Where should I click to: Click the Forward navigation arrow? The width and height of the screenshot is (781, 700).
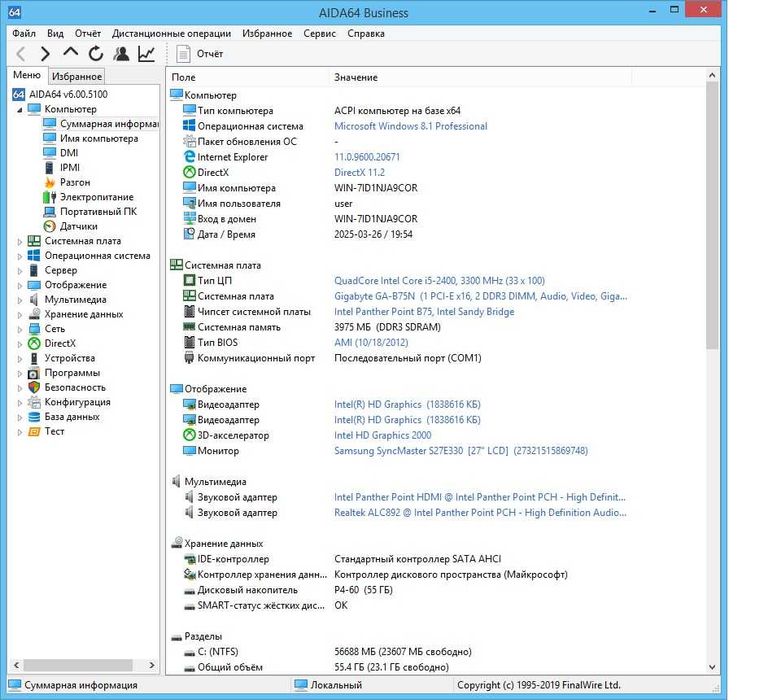point(45,54)
